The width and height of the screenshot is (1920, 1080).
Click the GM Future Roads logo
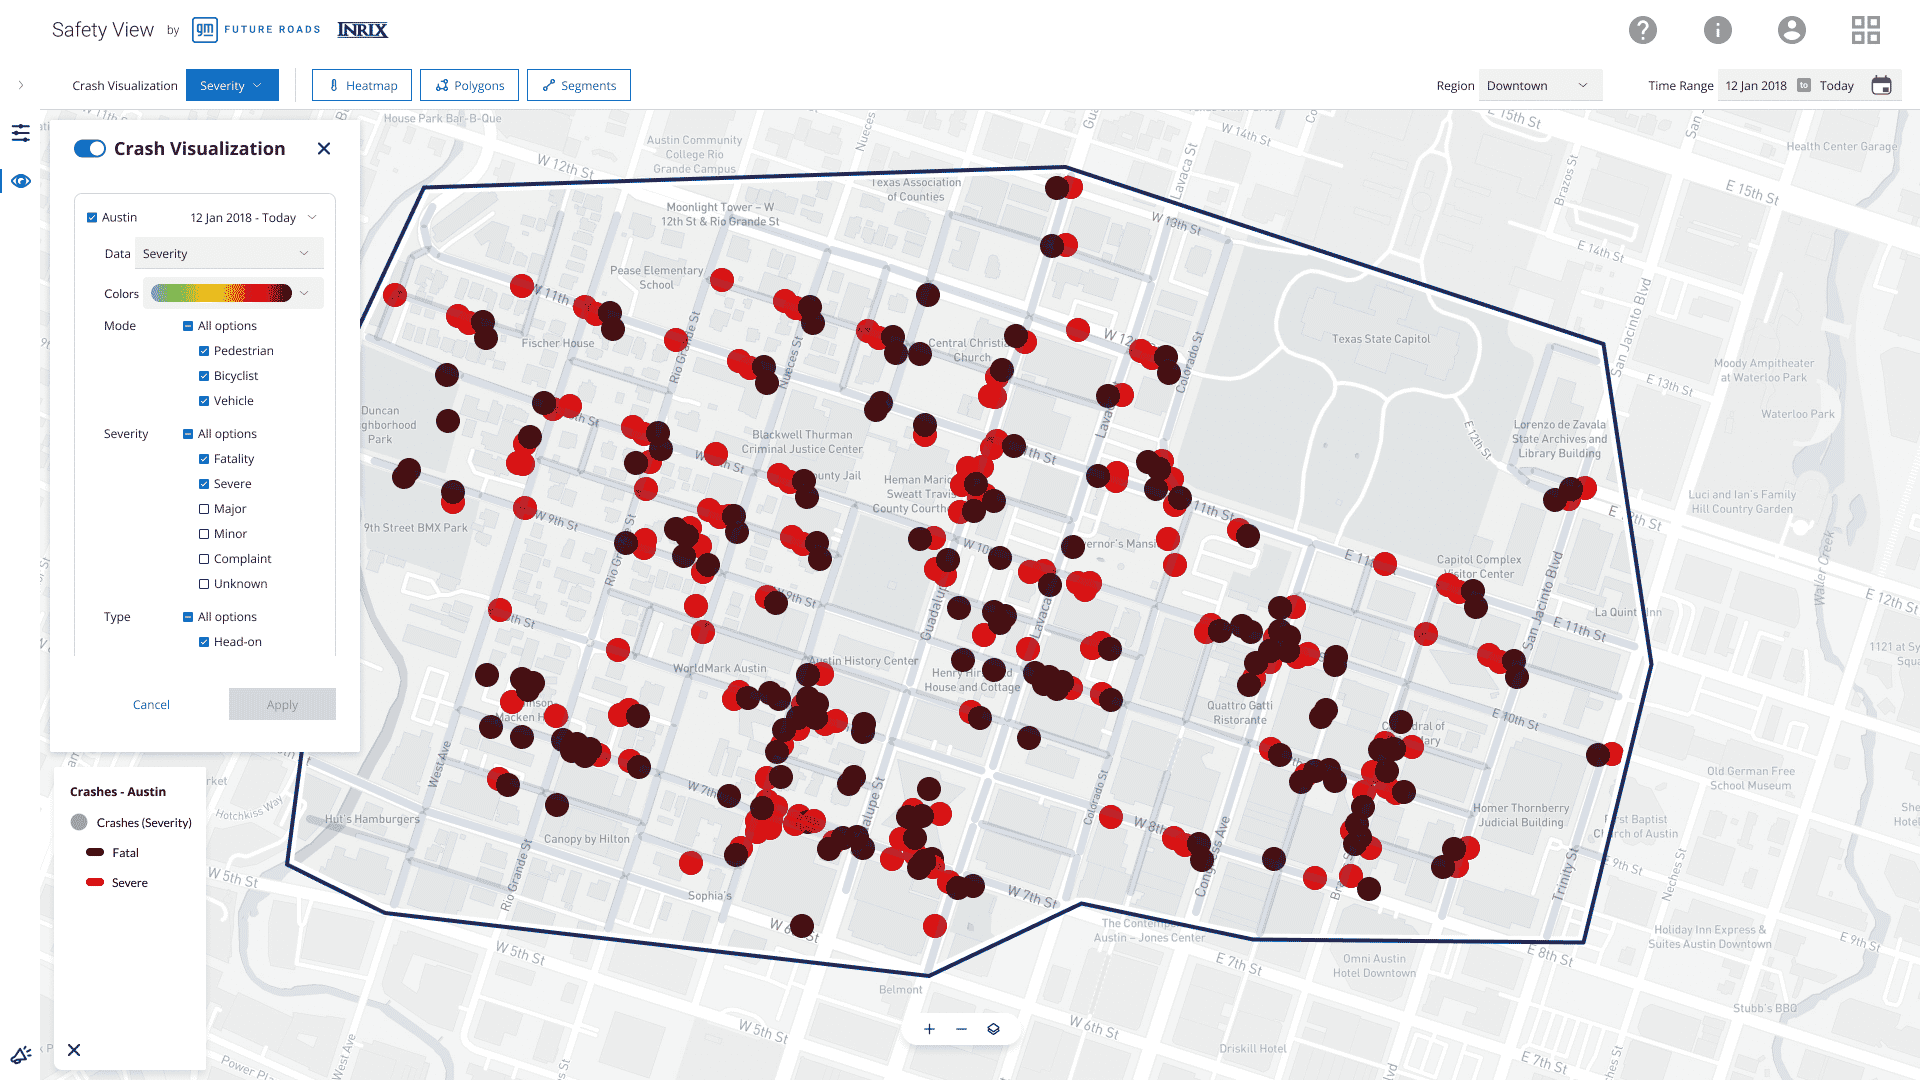257,30
